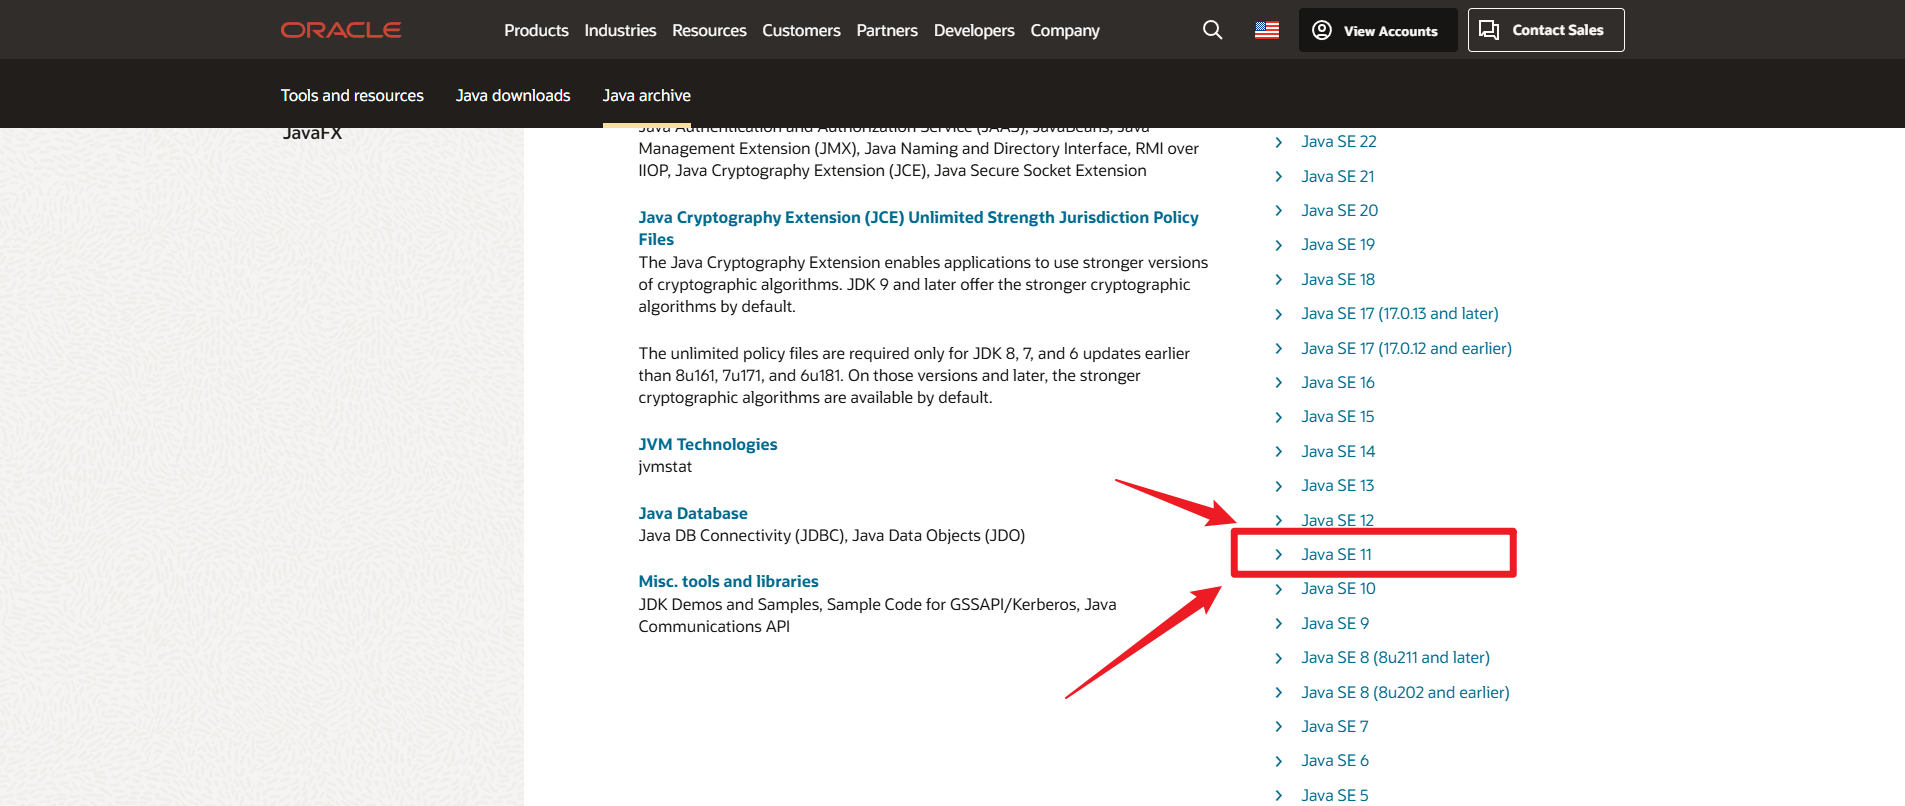This screenshot has height=806, width=1905.
Task: Open Java Cryptography Extension Policy Files link
Action: point(918,228)
